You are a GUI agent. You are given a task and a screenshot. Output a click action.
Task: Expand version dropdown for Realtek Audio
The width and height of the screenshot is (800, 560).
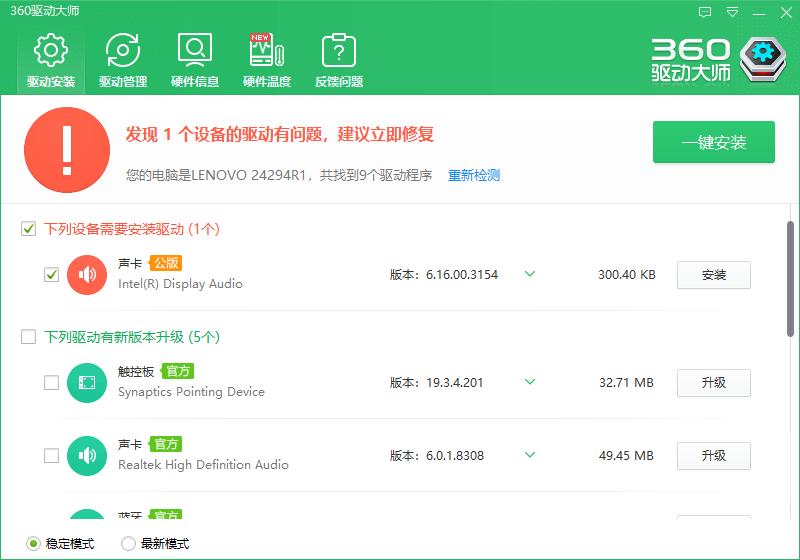click(530, 454)
